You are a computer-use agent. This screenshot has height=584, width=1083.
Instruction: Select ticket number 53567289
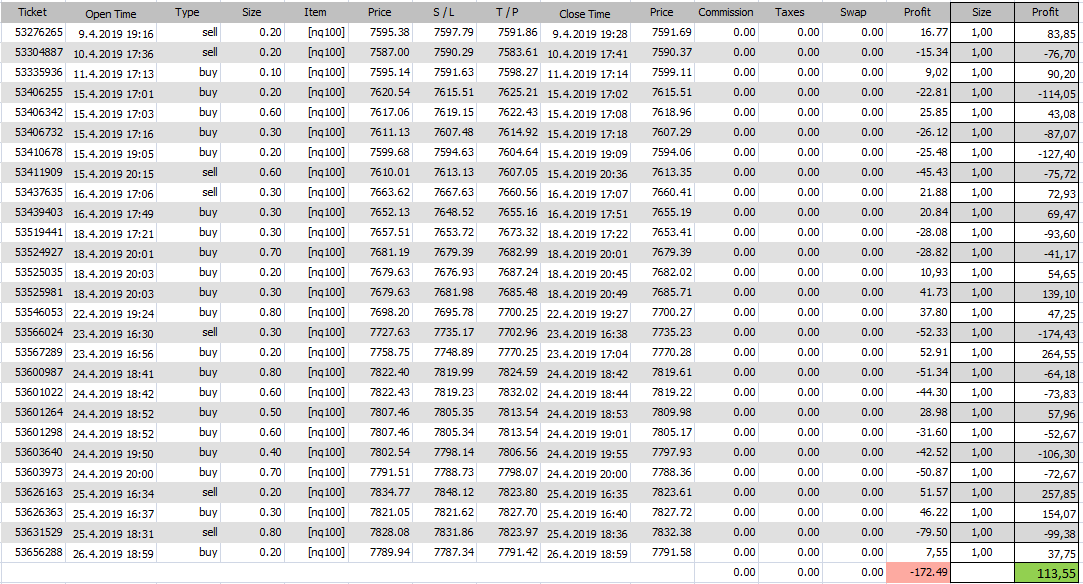[40, 352]
